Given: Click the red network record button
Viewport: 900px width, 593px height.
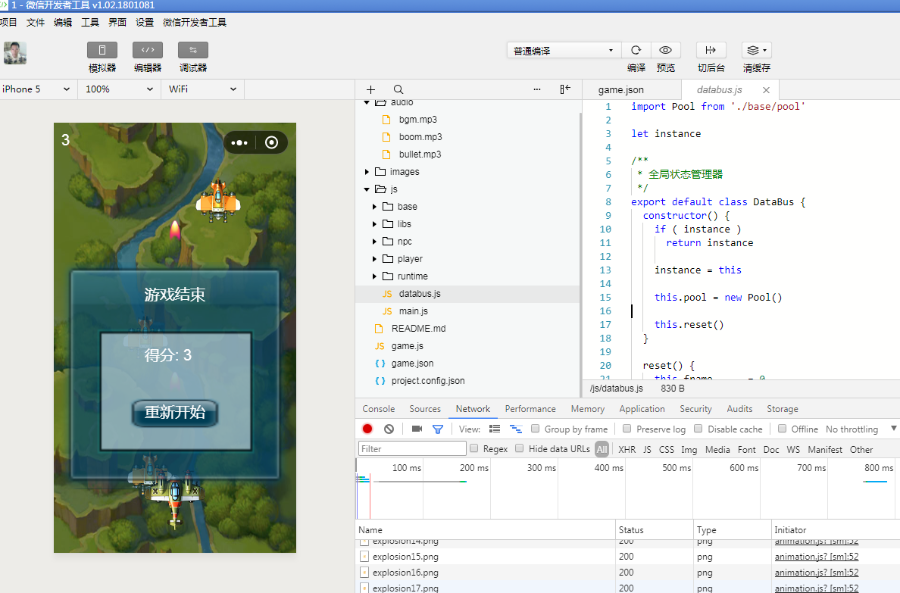Looking at the screenshot, I should [368, 429].
